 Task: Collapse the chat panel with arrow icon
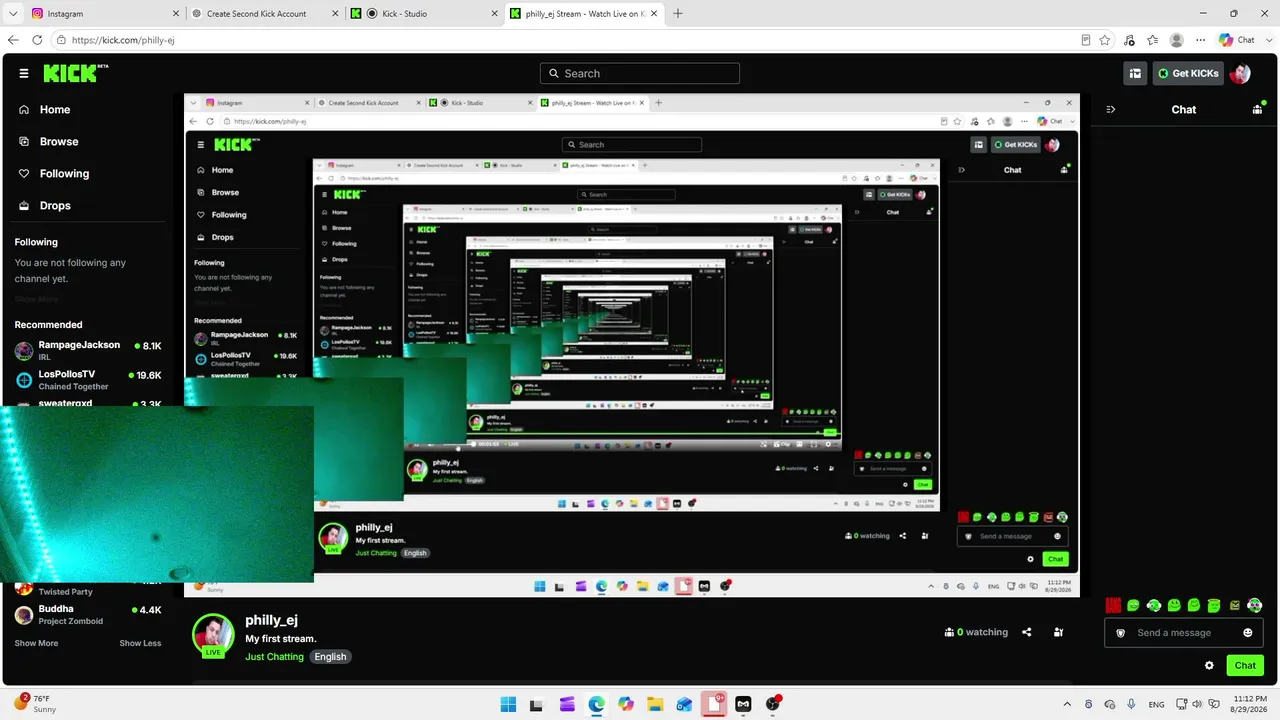click(1111, 109)
